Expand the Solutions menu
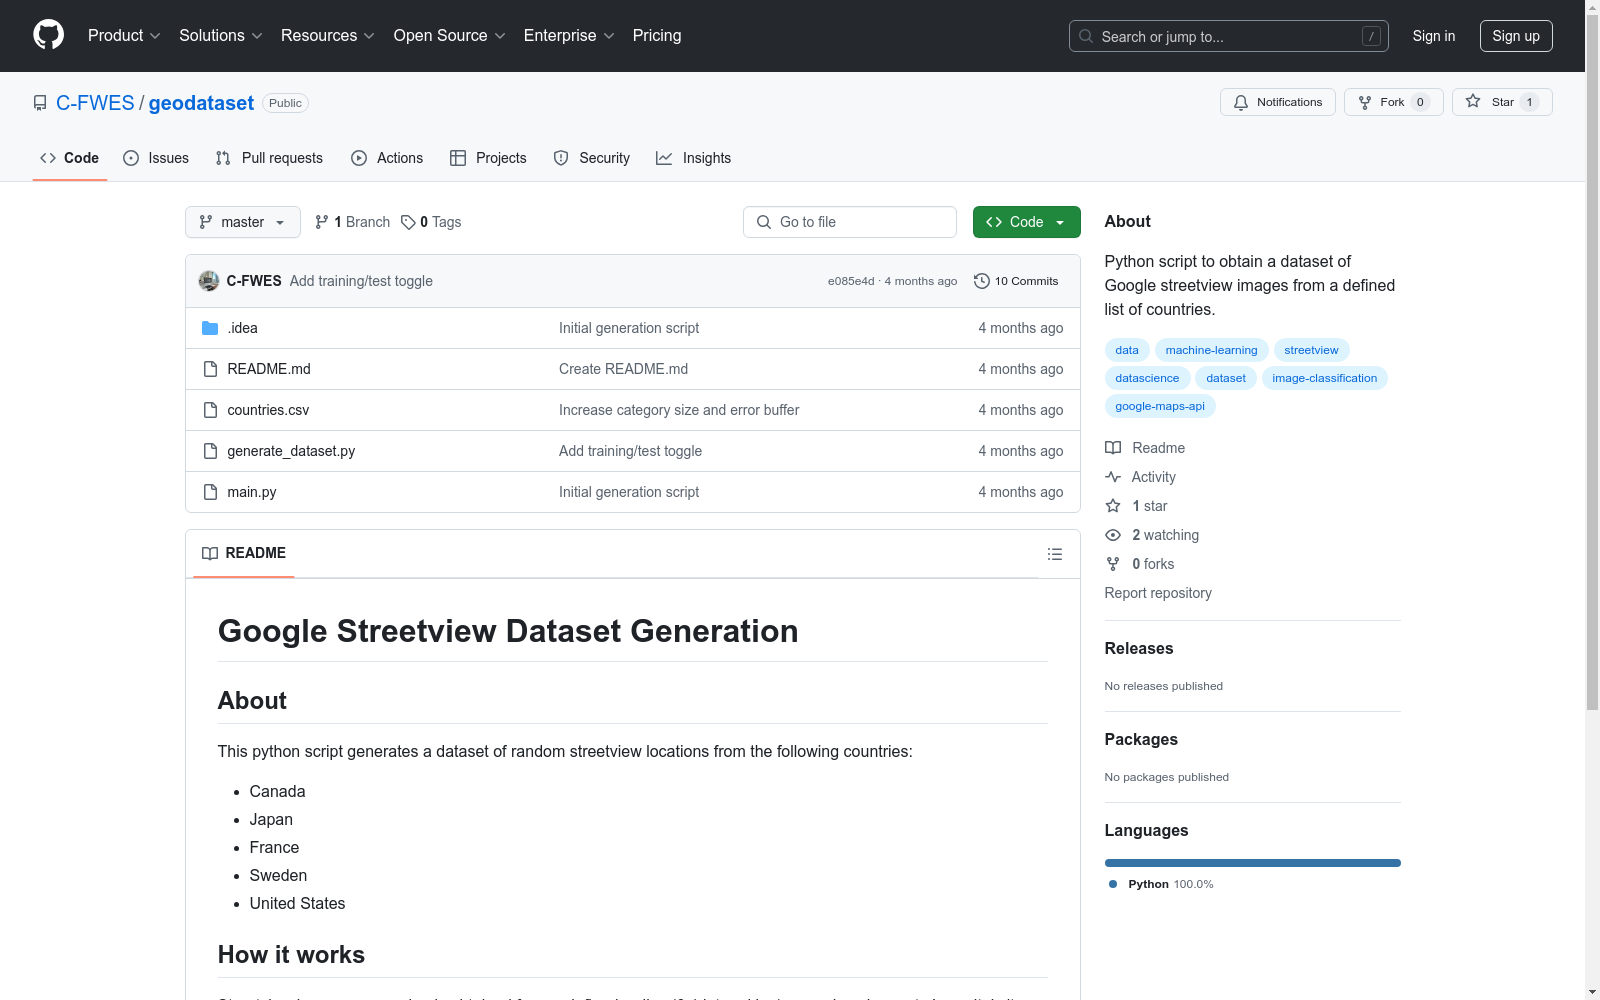Screen dimensions: 1600x1000 point(221,36)
